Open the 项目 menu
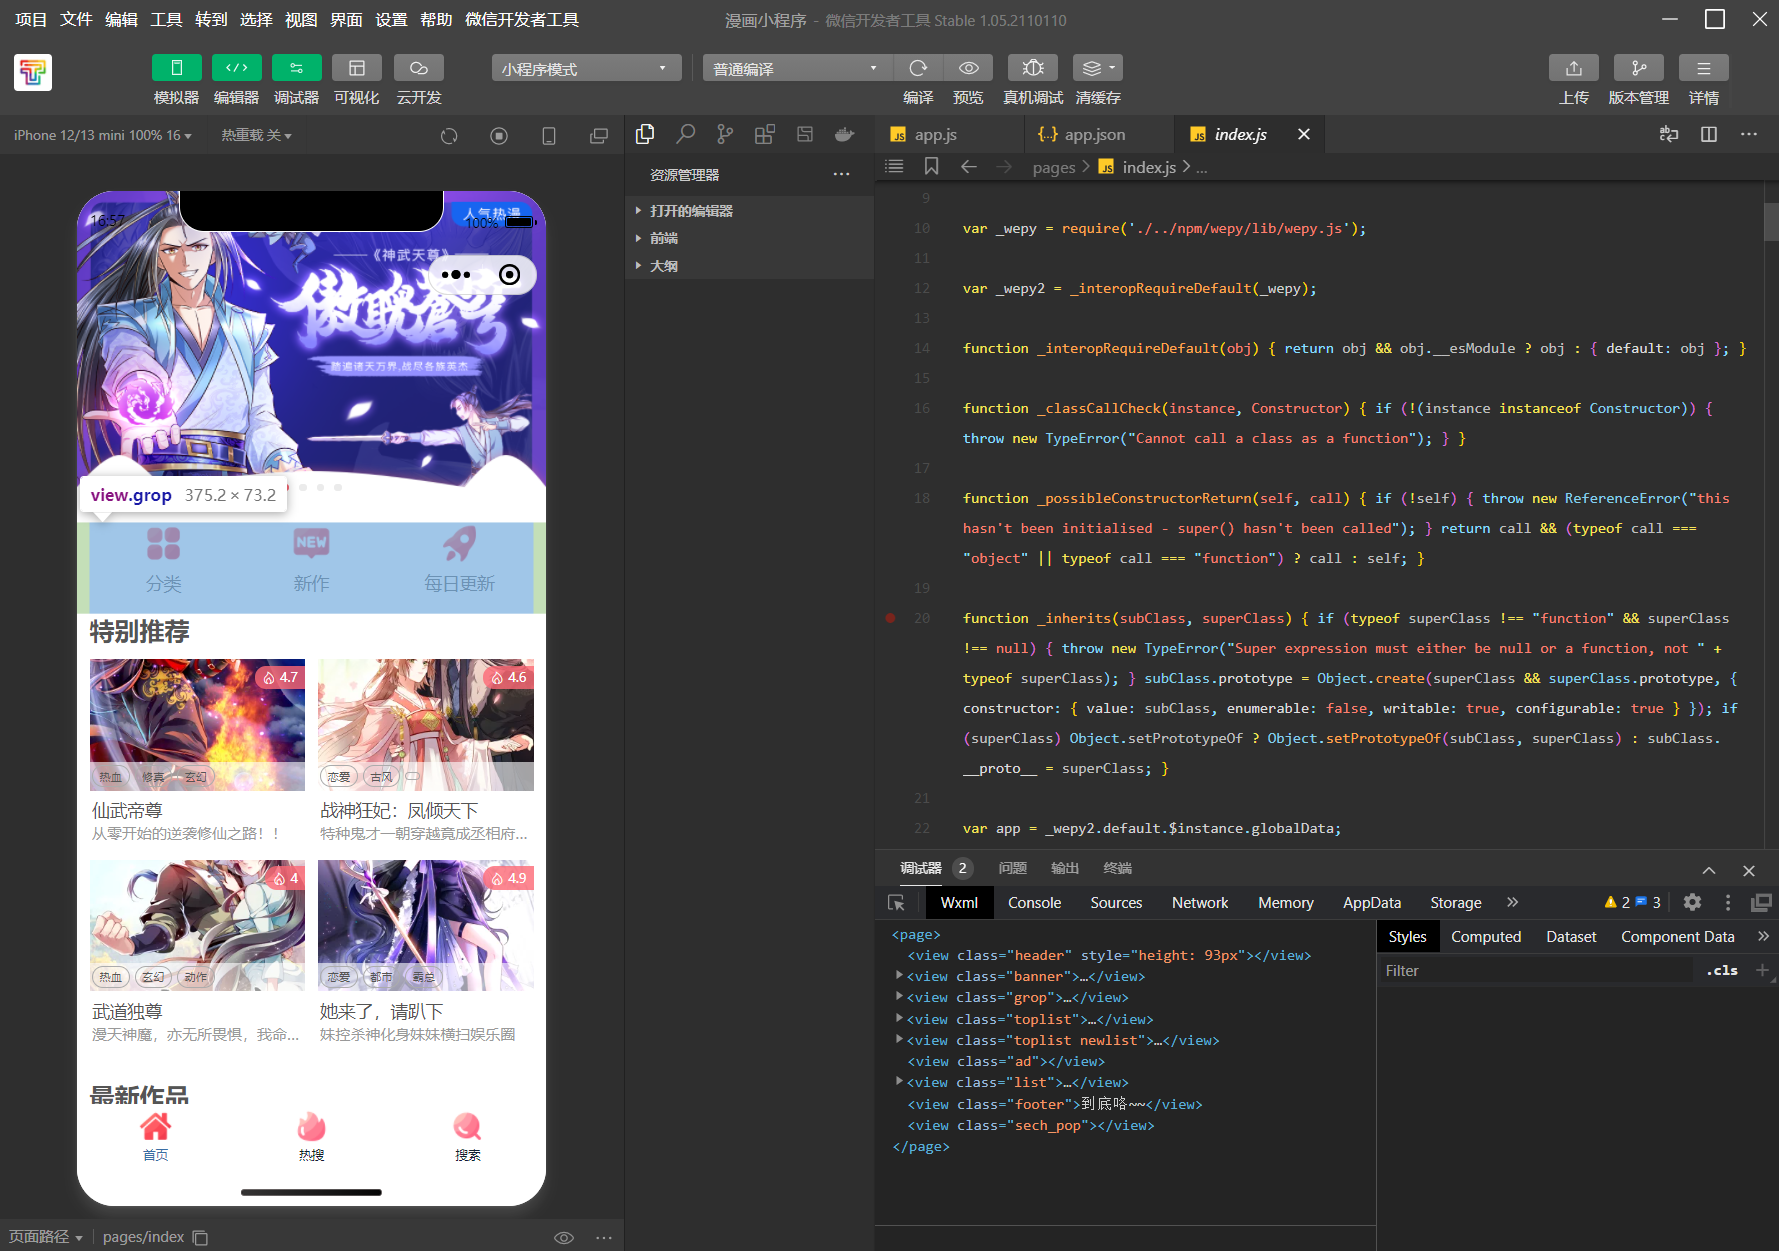1779x1251 pixels. (31, 20)
